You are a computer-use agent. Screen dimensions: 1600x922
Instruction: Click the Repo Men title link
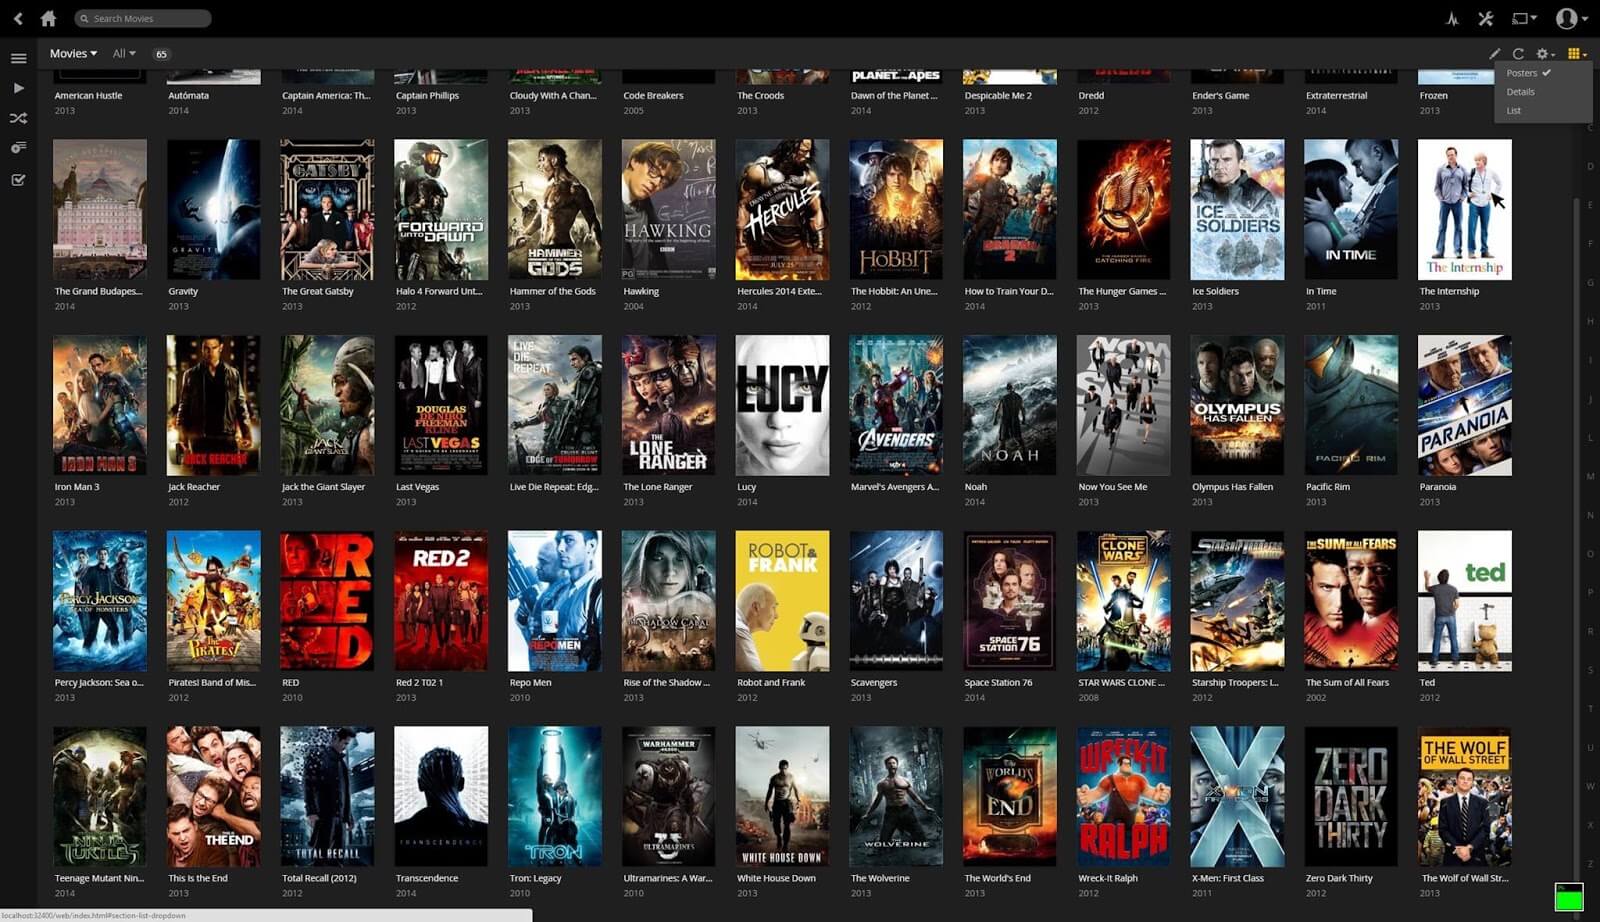click(530, 683)
